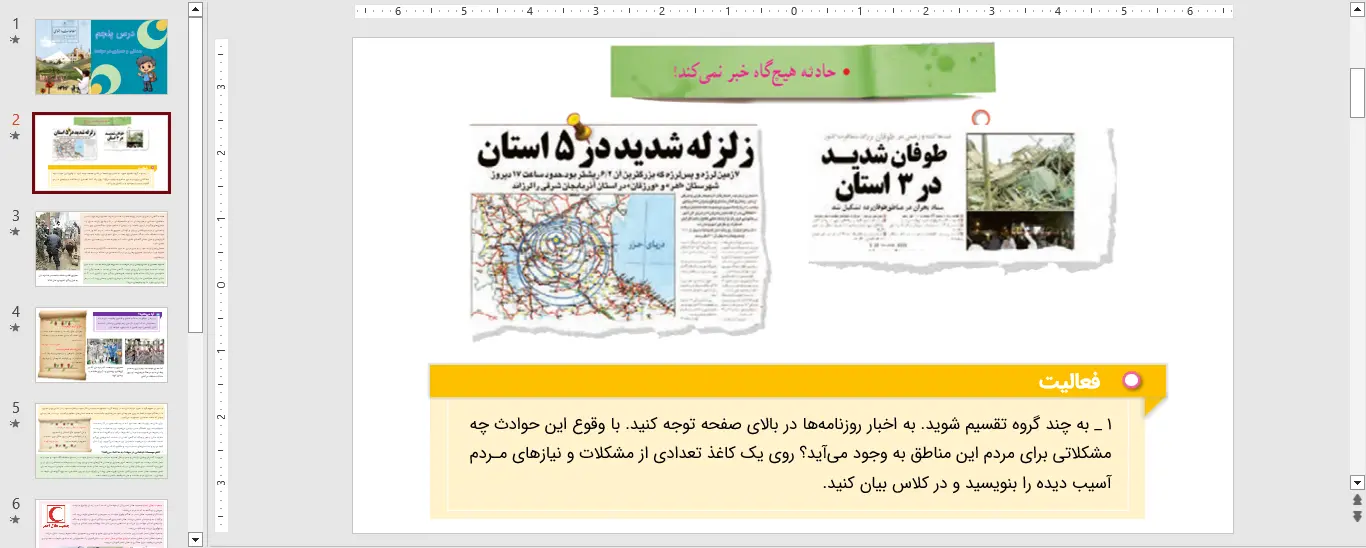This screenshot has height=548, width=1366.
Task: Click the animation star icon under slide 2
Action: 15,136
